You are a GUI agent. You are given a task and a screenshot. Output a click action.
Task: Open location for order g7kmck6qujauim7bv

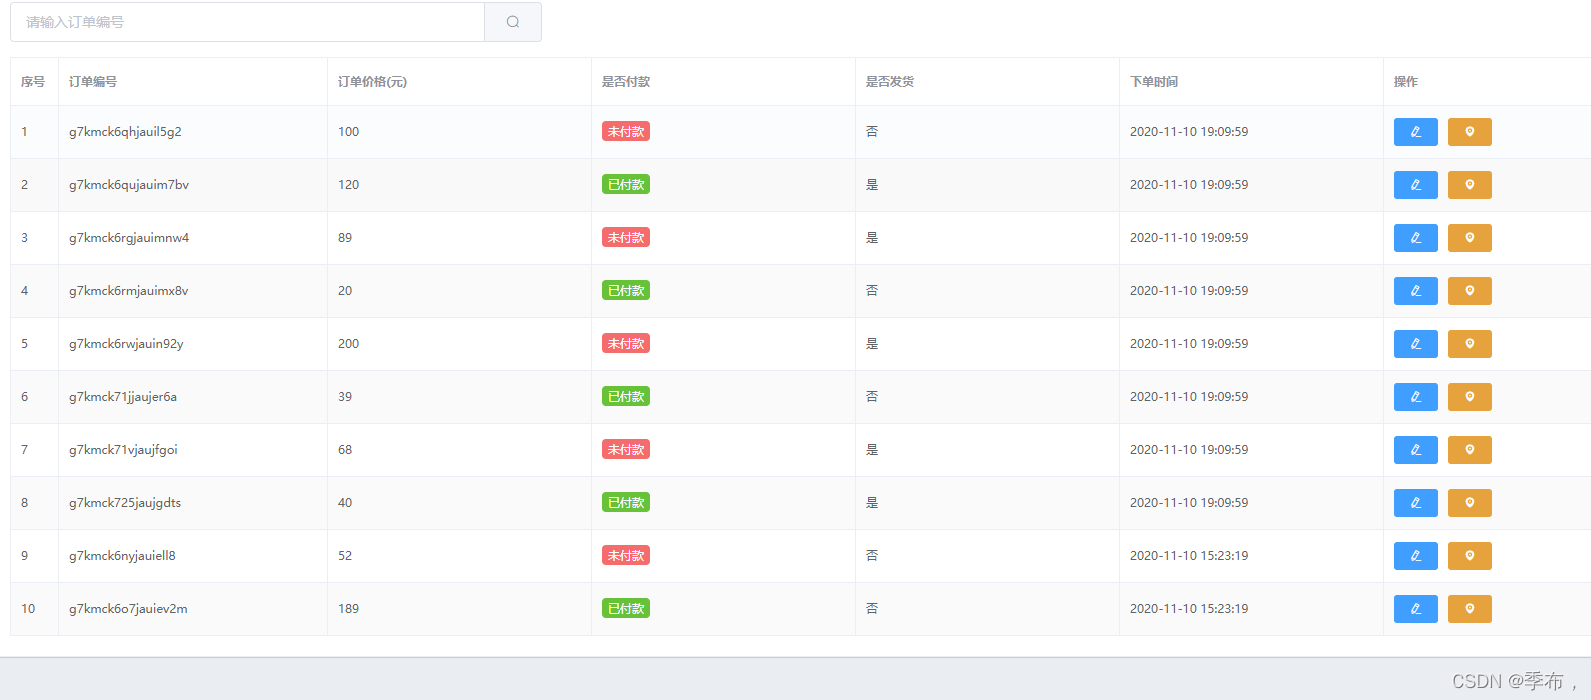point(1469,185)
